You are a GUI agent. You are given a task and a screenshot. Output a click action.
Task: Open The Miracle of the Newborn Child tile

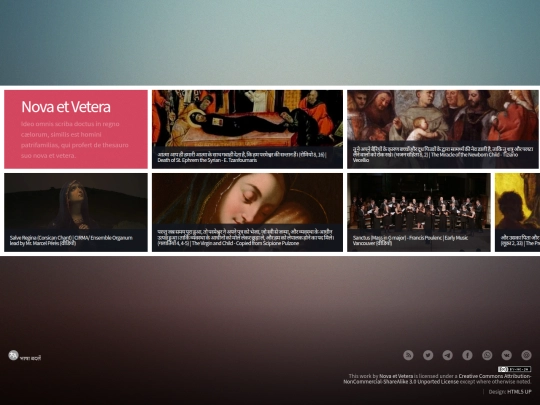(443, 129)
